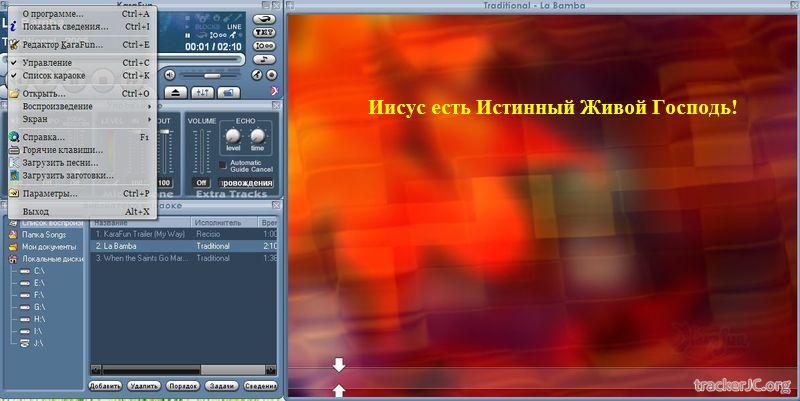This screenshot has width=800, height=401.
Task: Click the speaker mute icon
Action: (x=170, y=76)
